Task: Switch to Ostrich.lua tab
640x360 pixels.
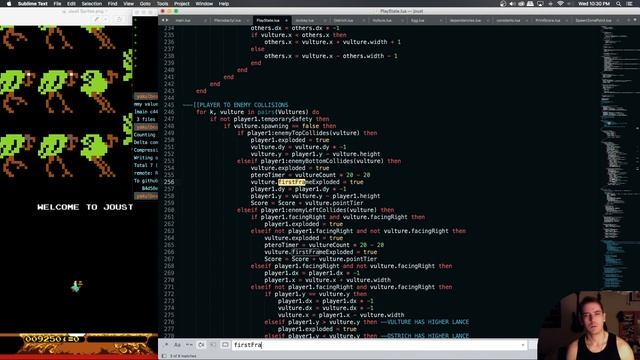Action: 343,20
